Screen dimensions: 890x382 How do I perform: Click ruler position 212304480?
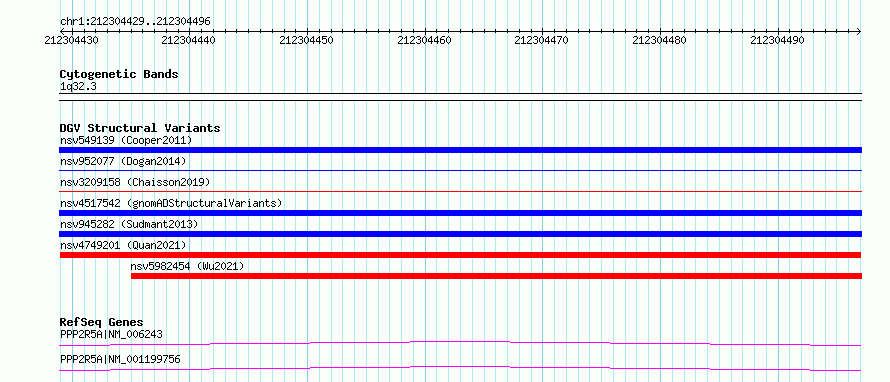[660, 40]
